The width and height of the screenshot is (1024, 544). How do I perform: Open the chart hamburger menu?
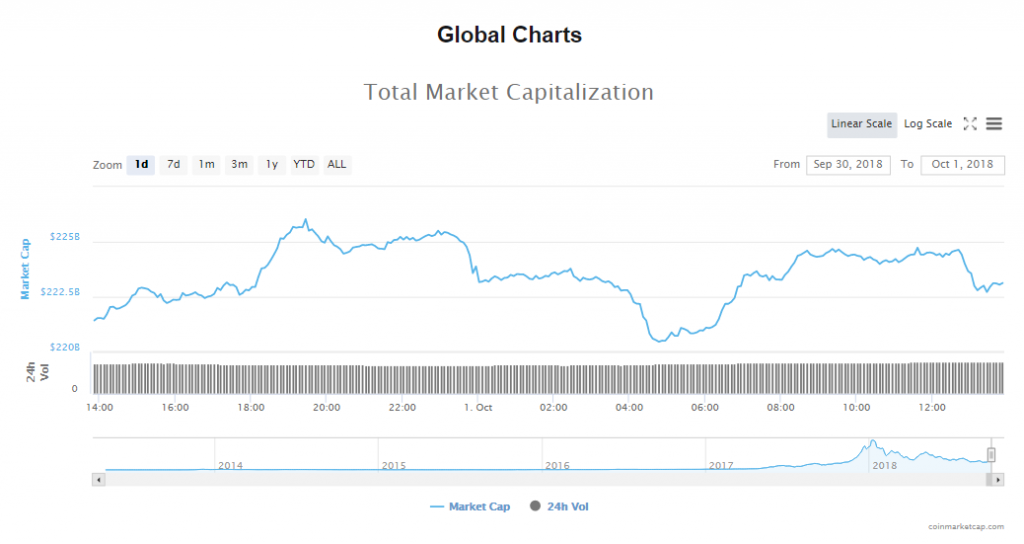(x=994, y=124)
